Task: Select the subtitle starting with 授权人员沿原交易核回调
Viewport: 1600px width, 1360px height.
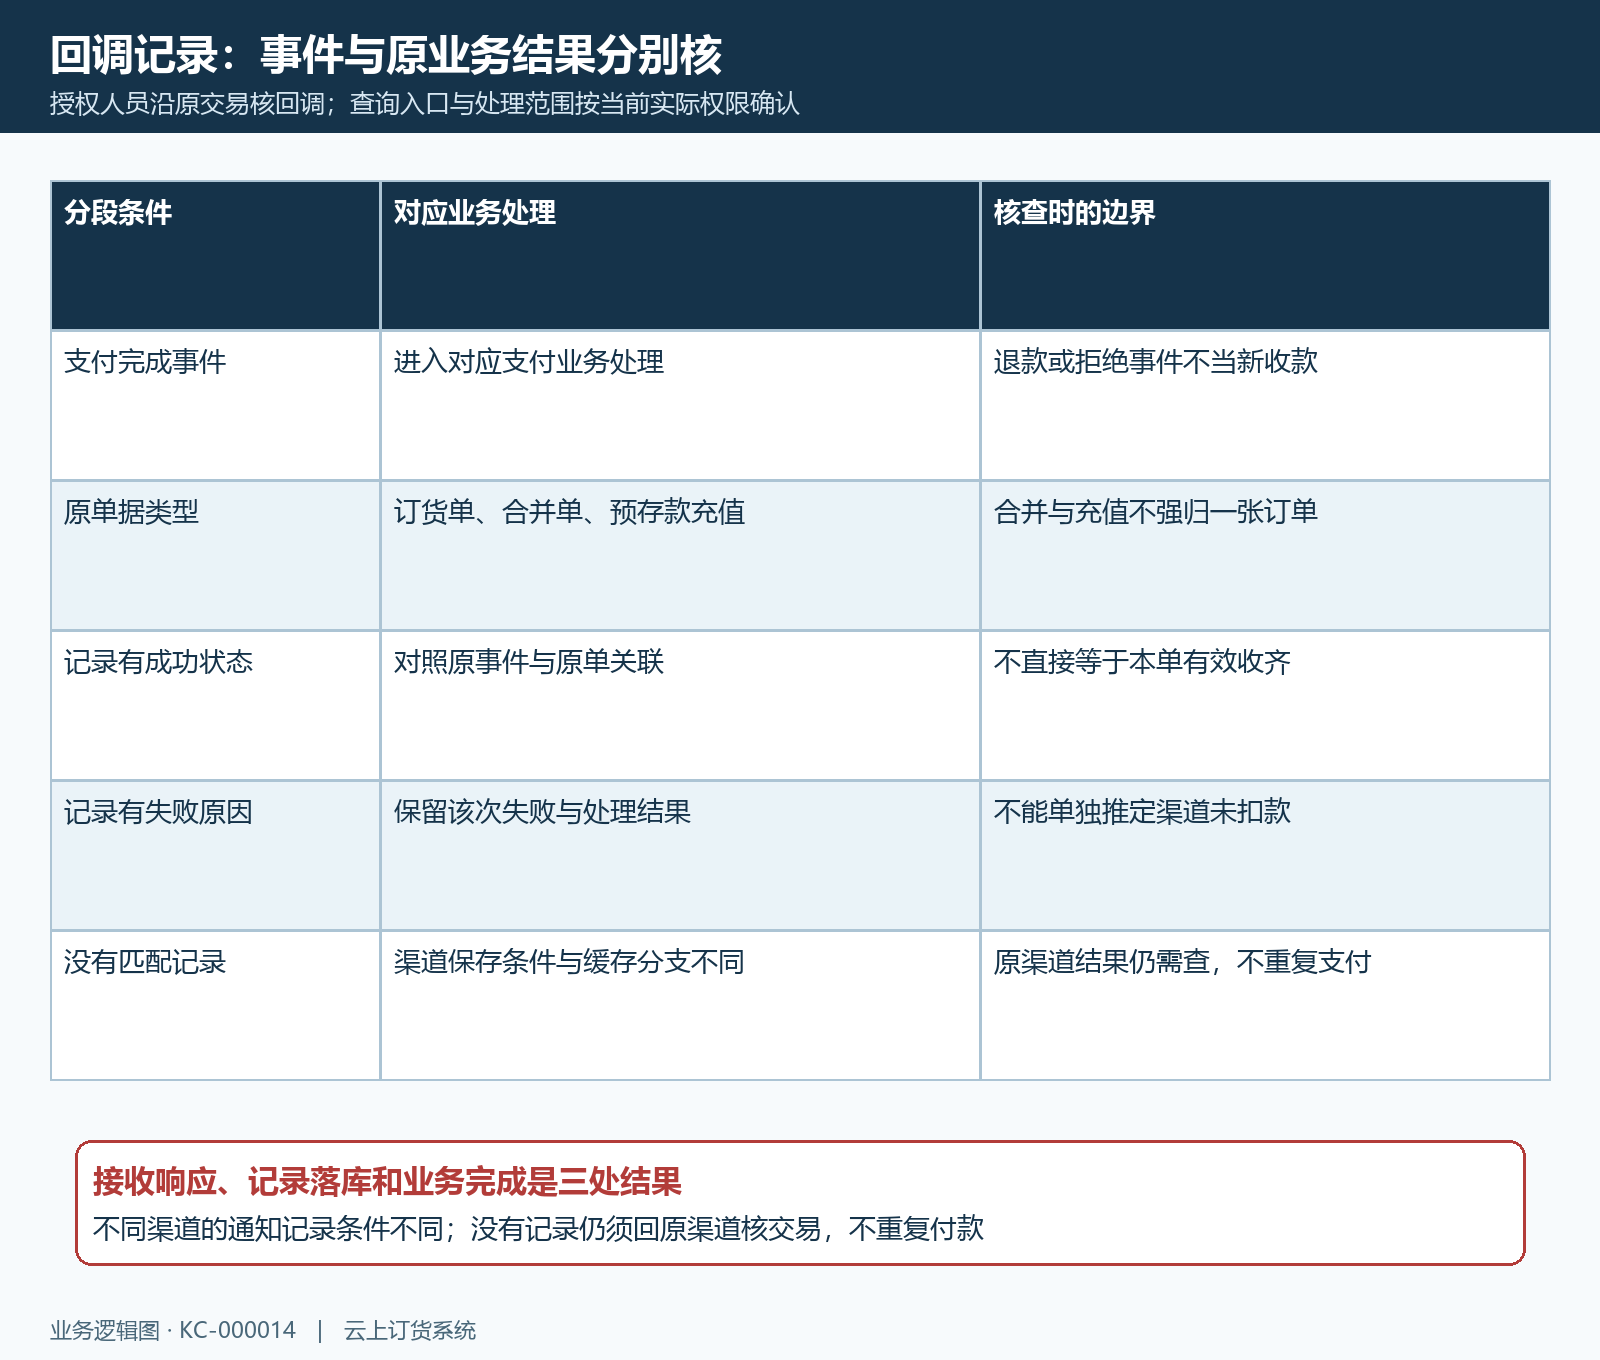Action: (x=425, y=104)
